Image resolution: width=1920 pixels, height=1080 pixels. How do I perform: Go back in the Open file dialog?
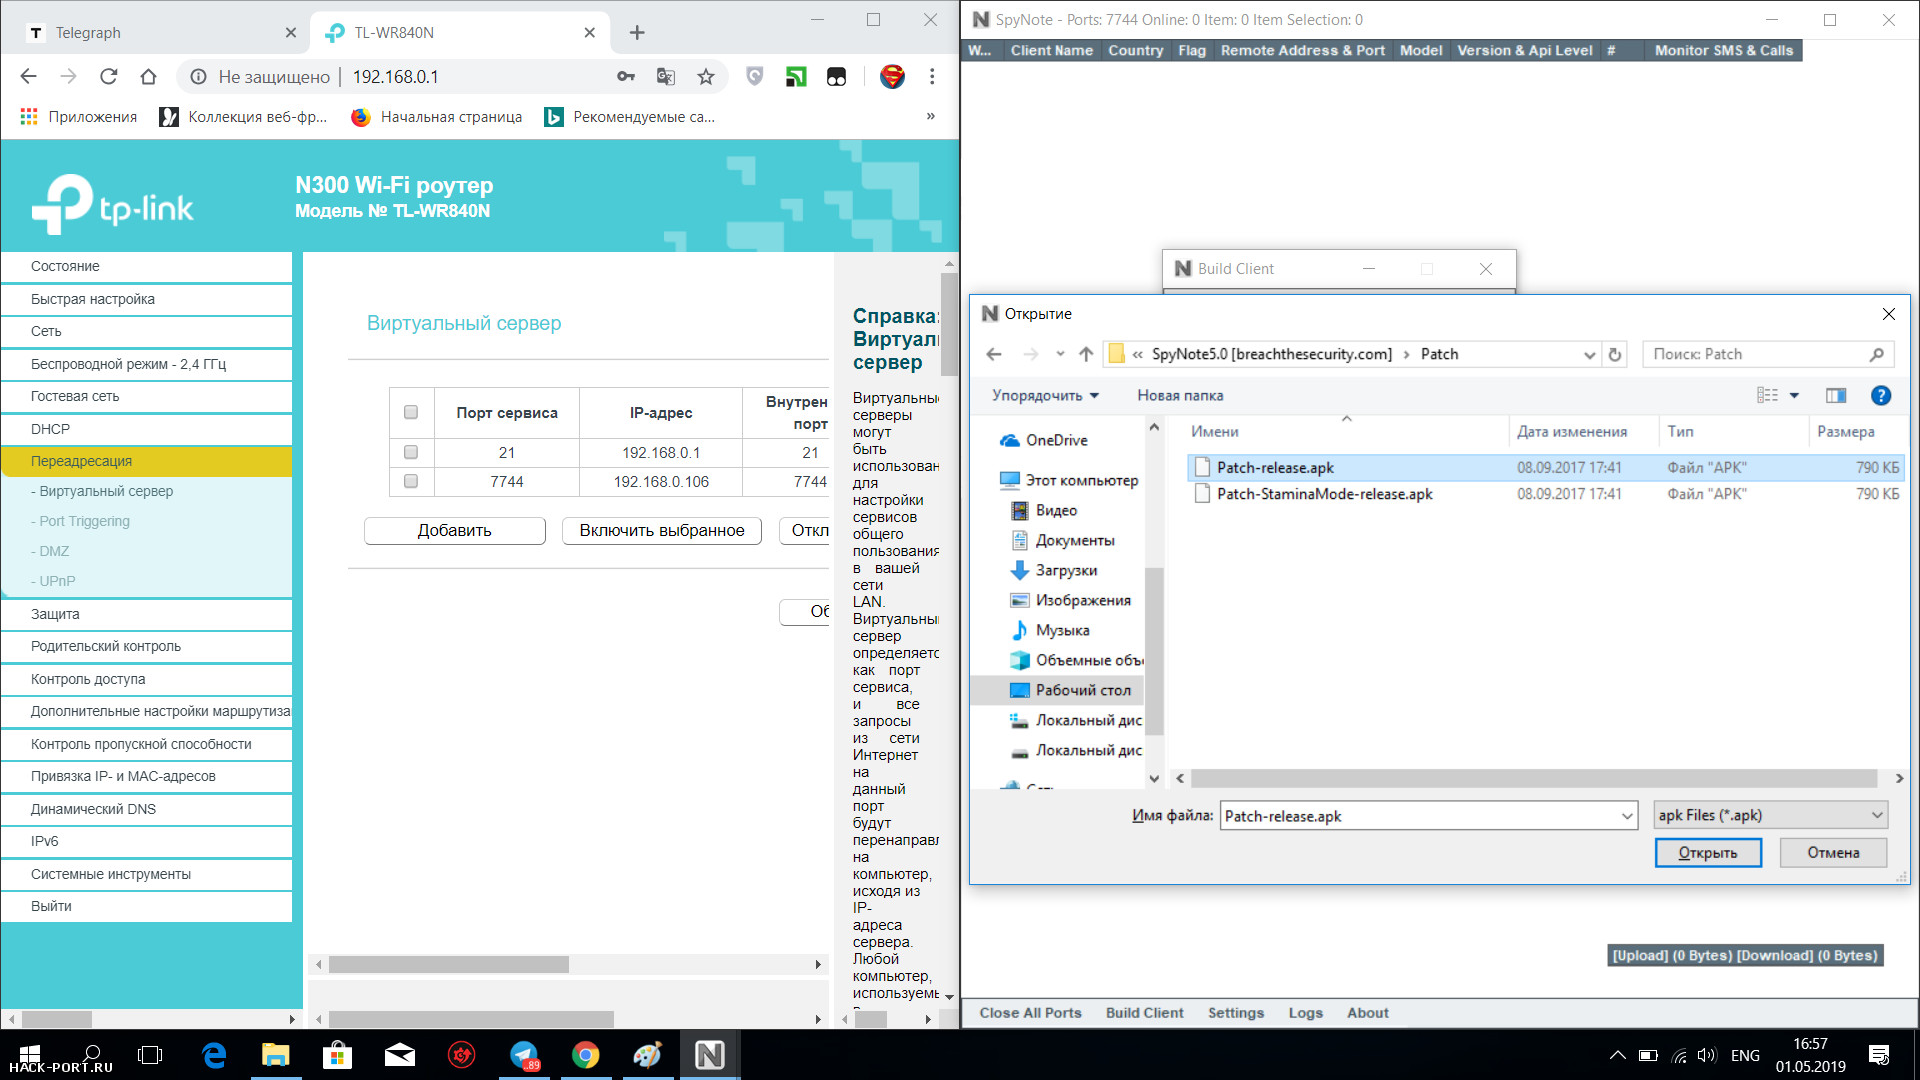993,354
